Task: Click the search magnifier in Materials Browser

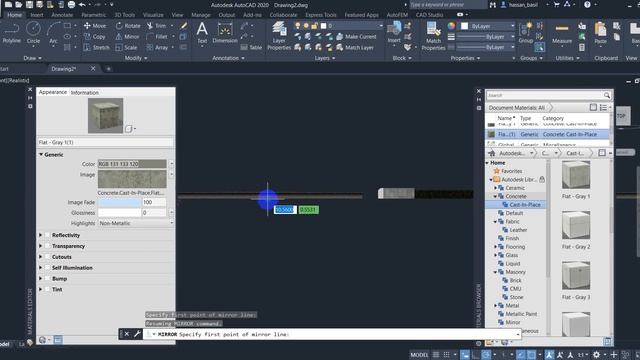Action: coord(607,95)
